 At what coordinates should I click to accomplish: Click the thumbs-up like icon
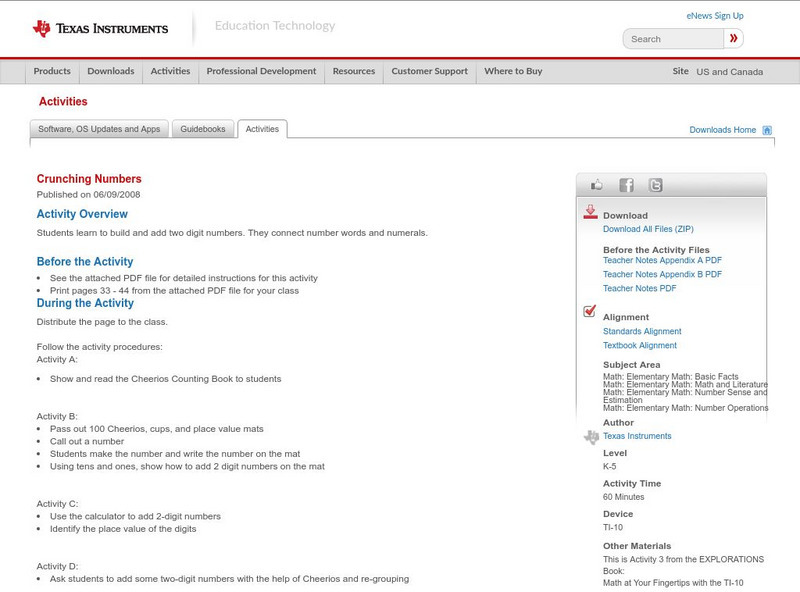coord(597,185)
